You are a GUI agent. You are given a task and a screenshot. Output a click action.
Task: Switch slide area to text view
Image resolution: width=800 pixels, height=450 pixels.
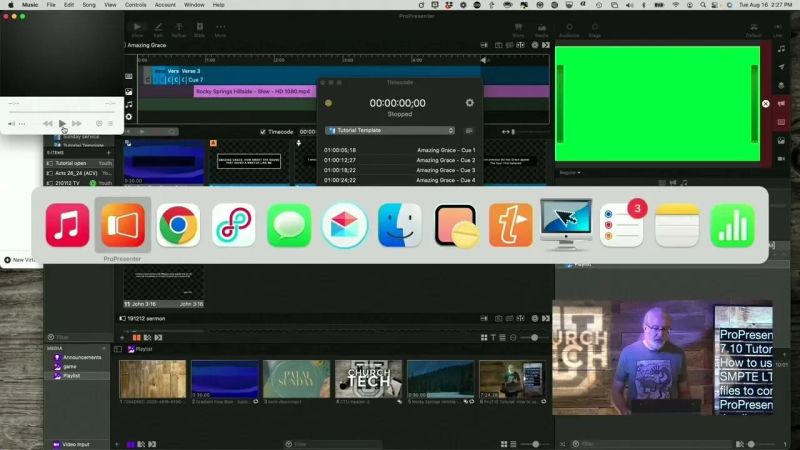tap(493, 337)
